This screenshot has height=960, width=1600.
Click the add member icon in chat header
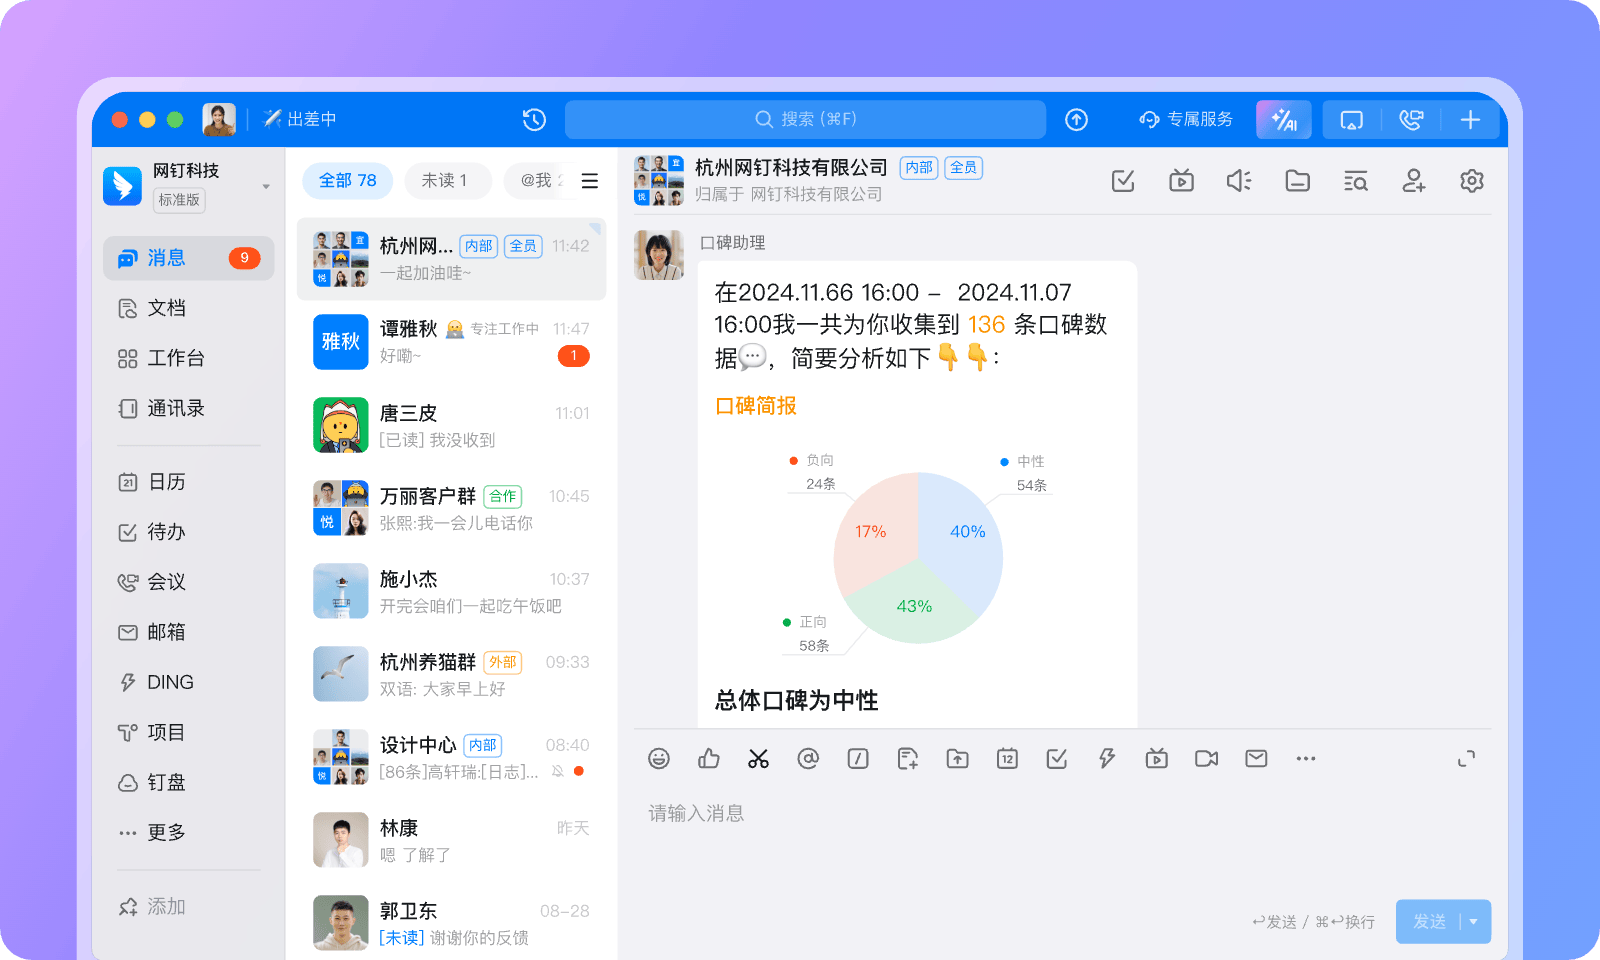1413,181
